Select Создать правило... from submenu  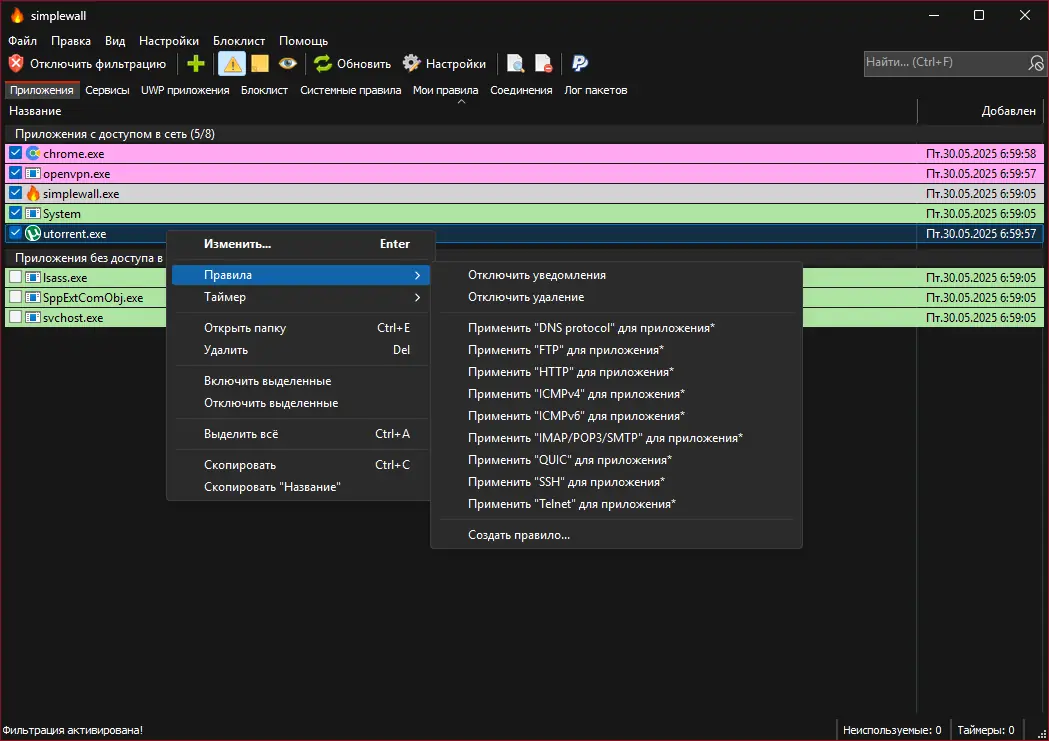[x=519, y=535]
